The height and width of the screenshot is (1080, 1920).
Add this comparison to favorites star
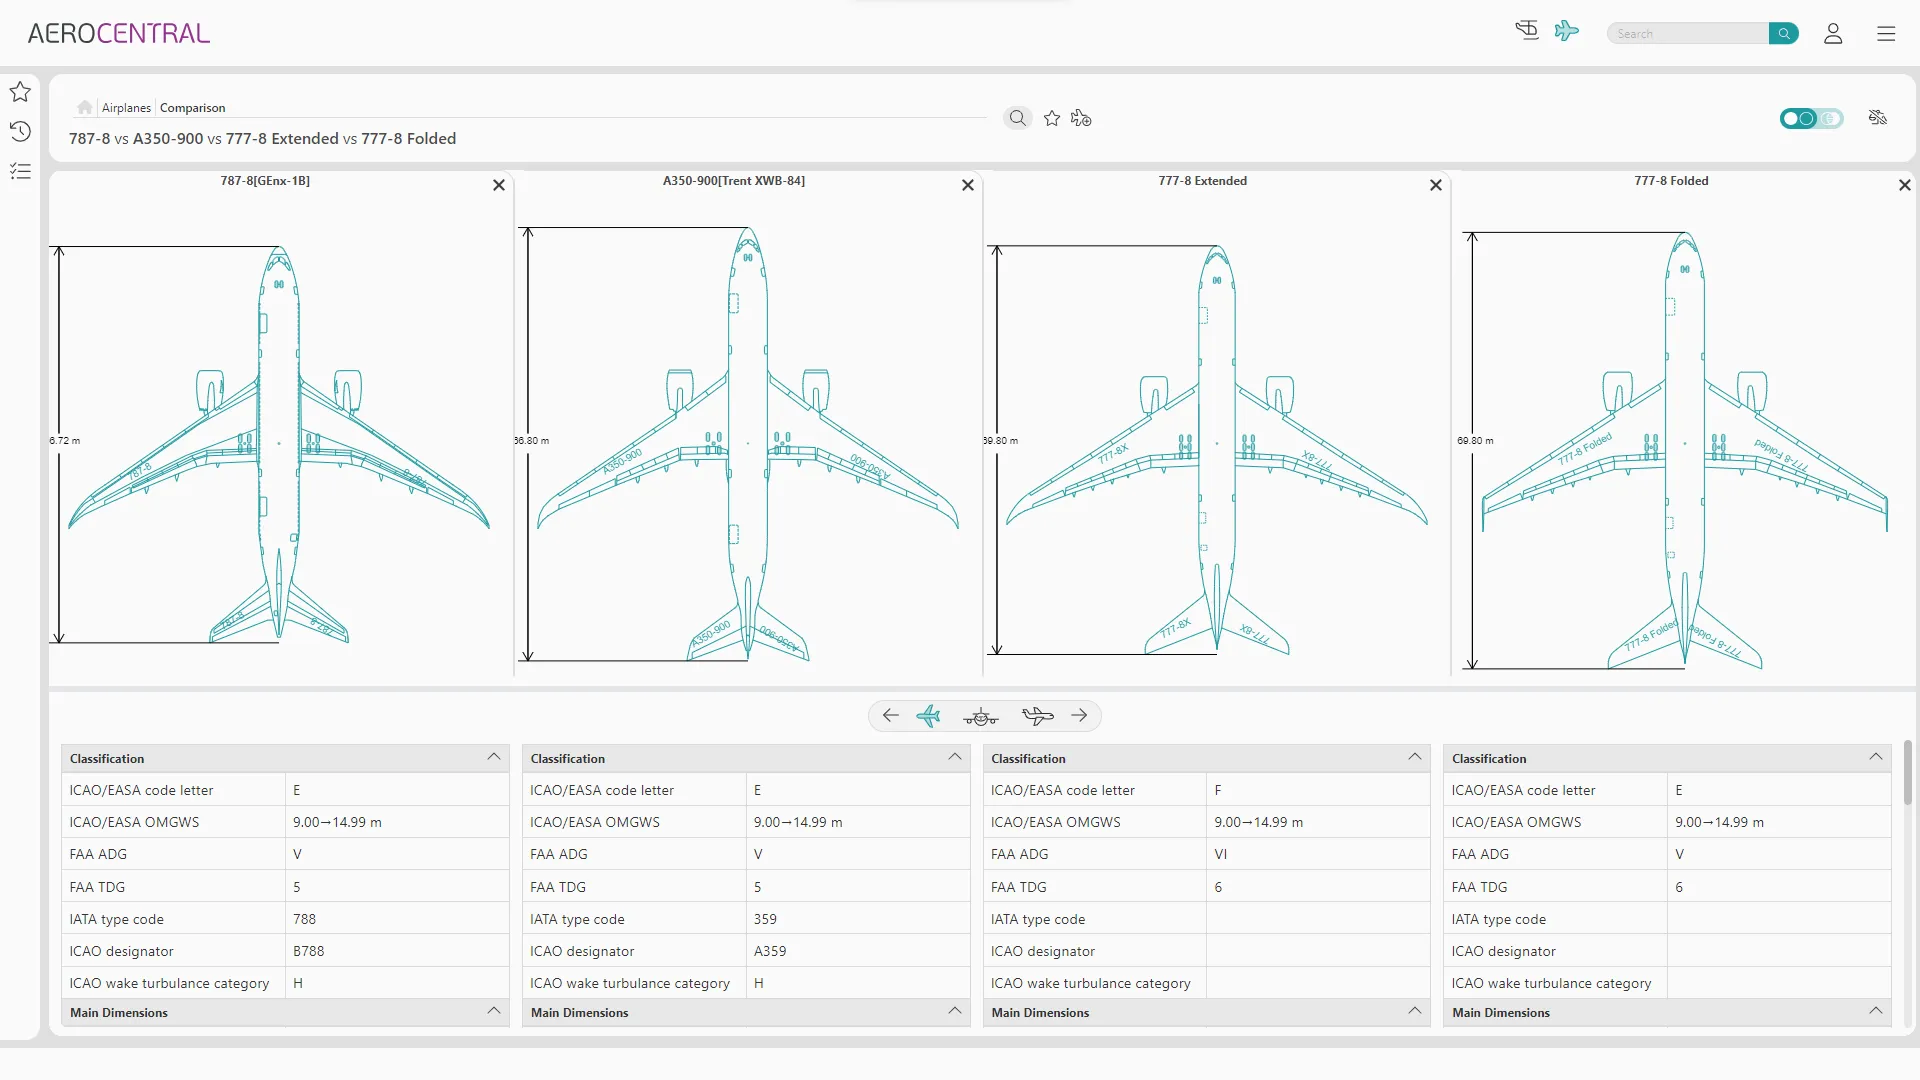tap(1052, 118)
